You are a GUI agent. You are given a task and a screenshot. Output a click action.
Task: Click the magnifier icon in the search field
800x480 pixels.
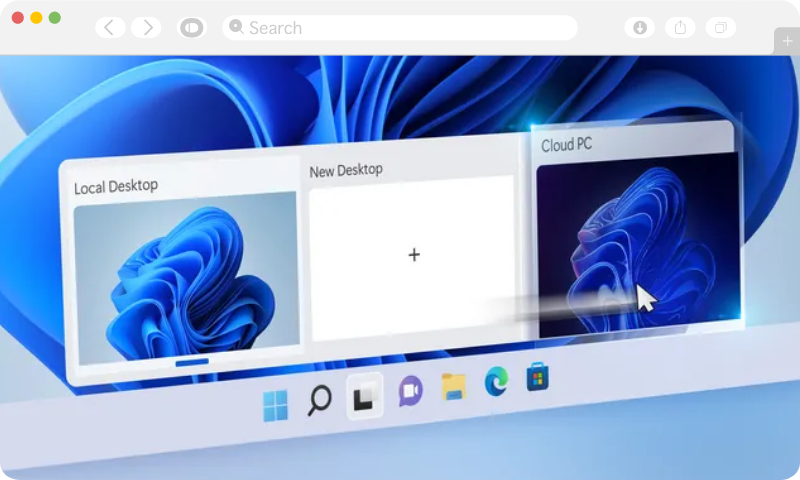pyautogui.click(x=236, y=26)
